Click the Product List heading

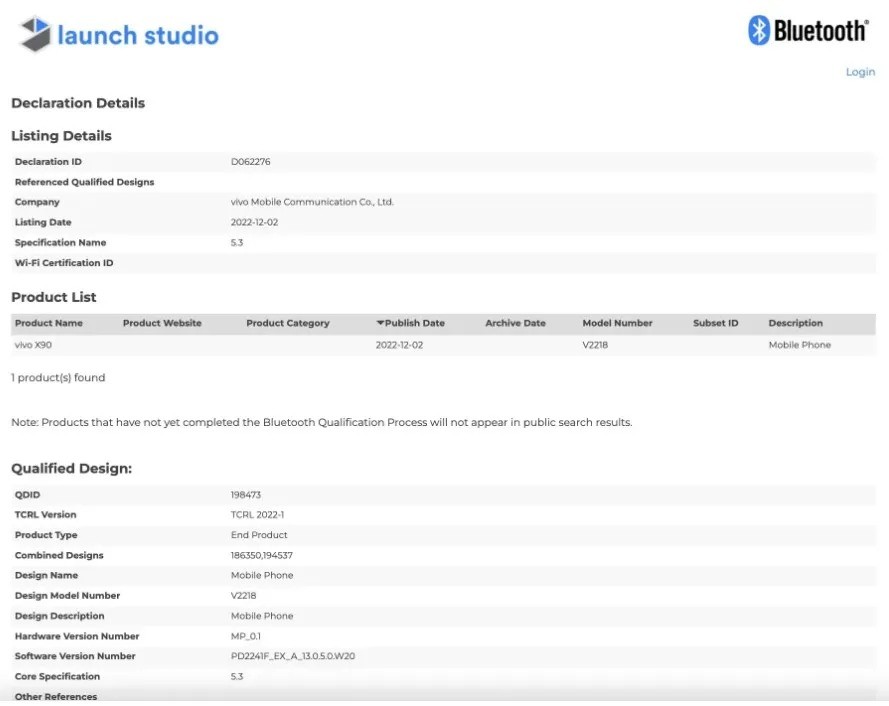tap(54, 297)
